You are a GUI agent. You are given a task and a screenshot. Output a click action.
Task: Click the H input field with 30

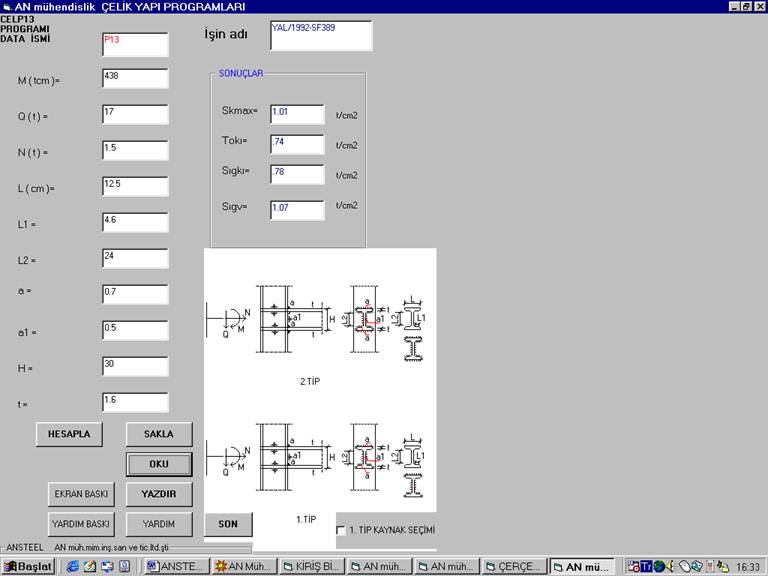[x=135, y=366]
